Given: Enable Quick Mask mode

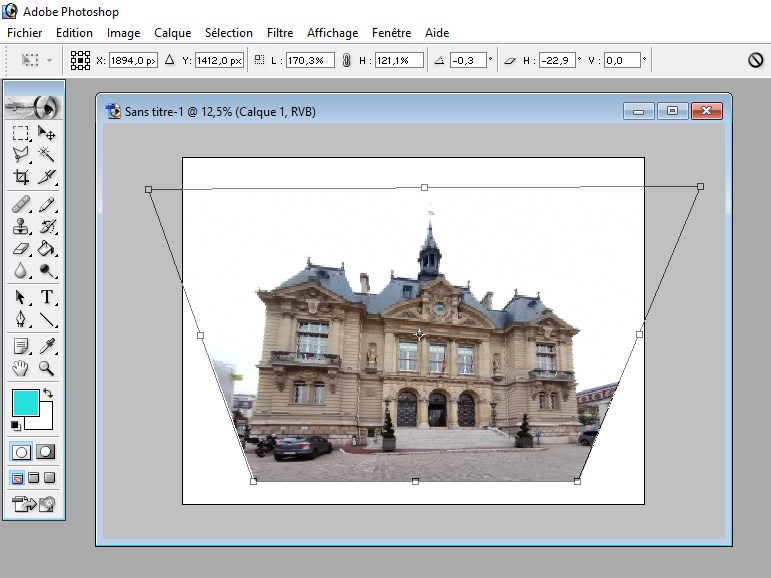Looking at the screenshot, I should (x=45, y=452).
